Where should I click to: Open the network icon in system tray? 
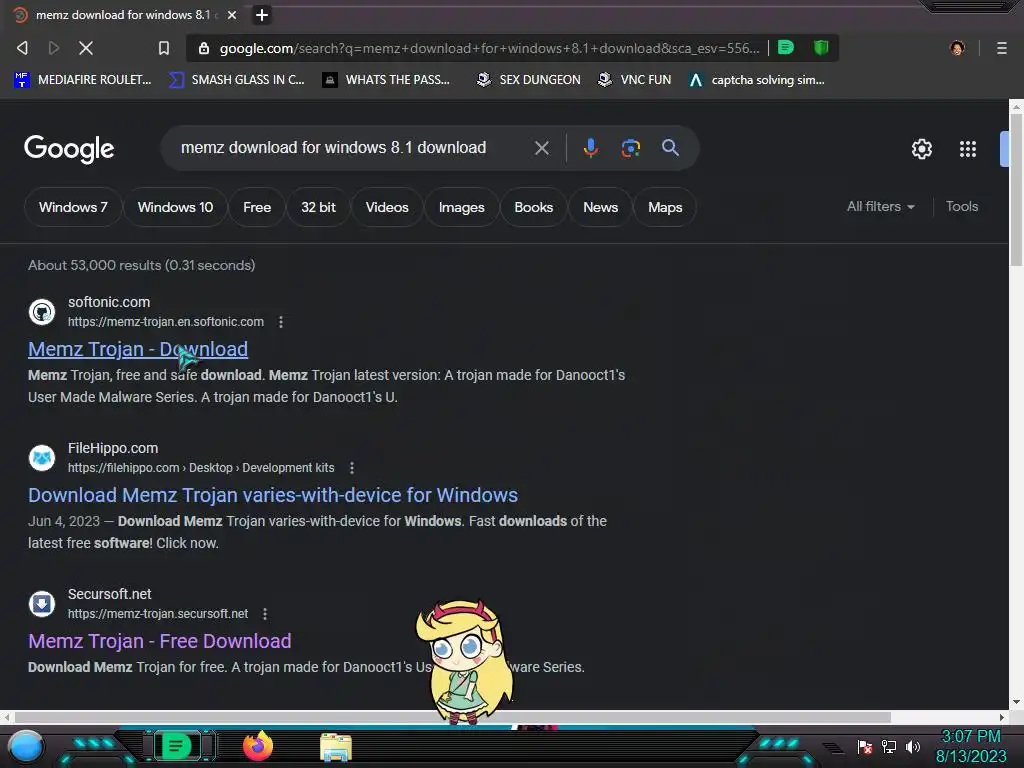point(889,746)
